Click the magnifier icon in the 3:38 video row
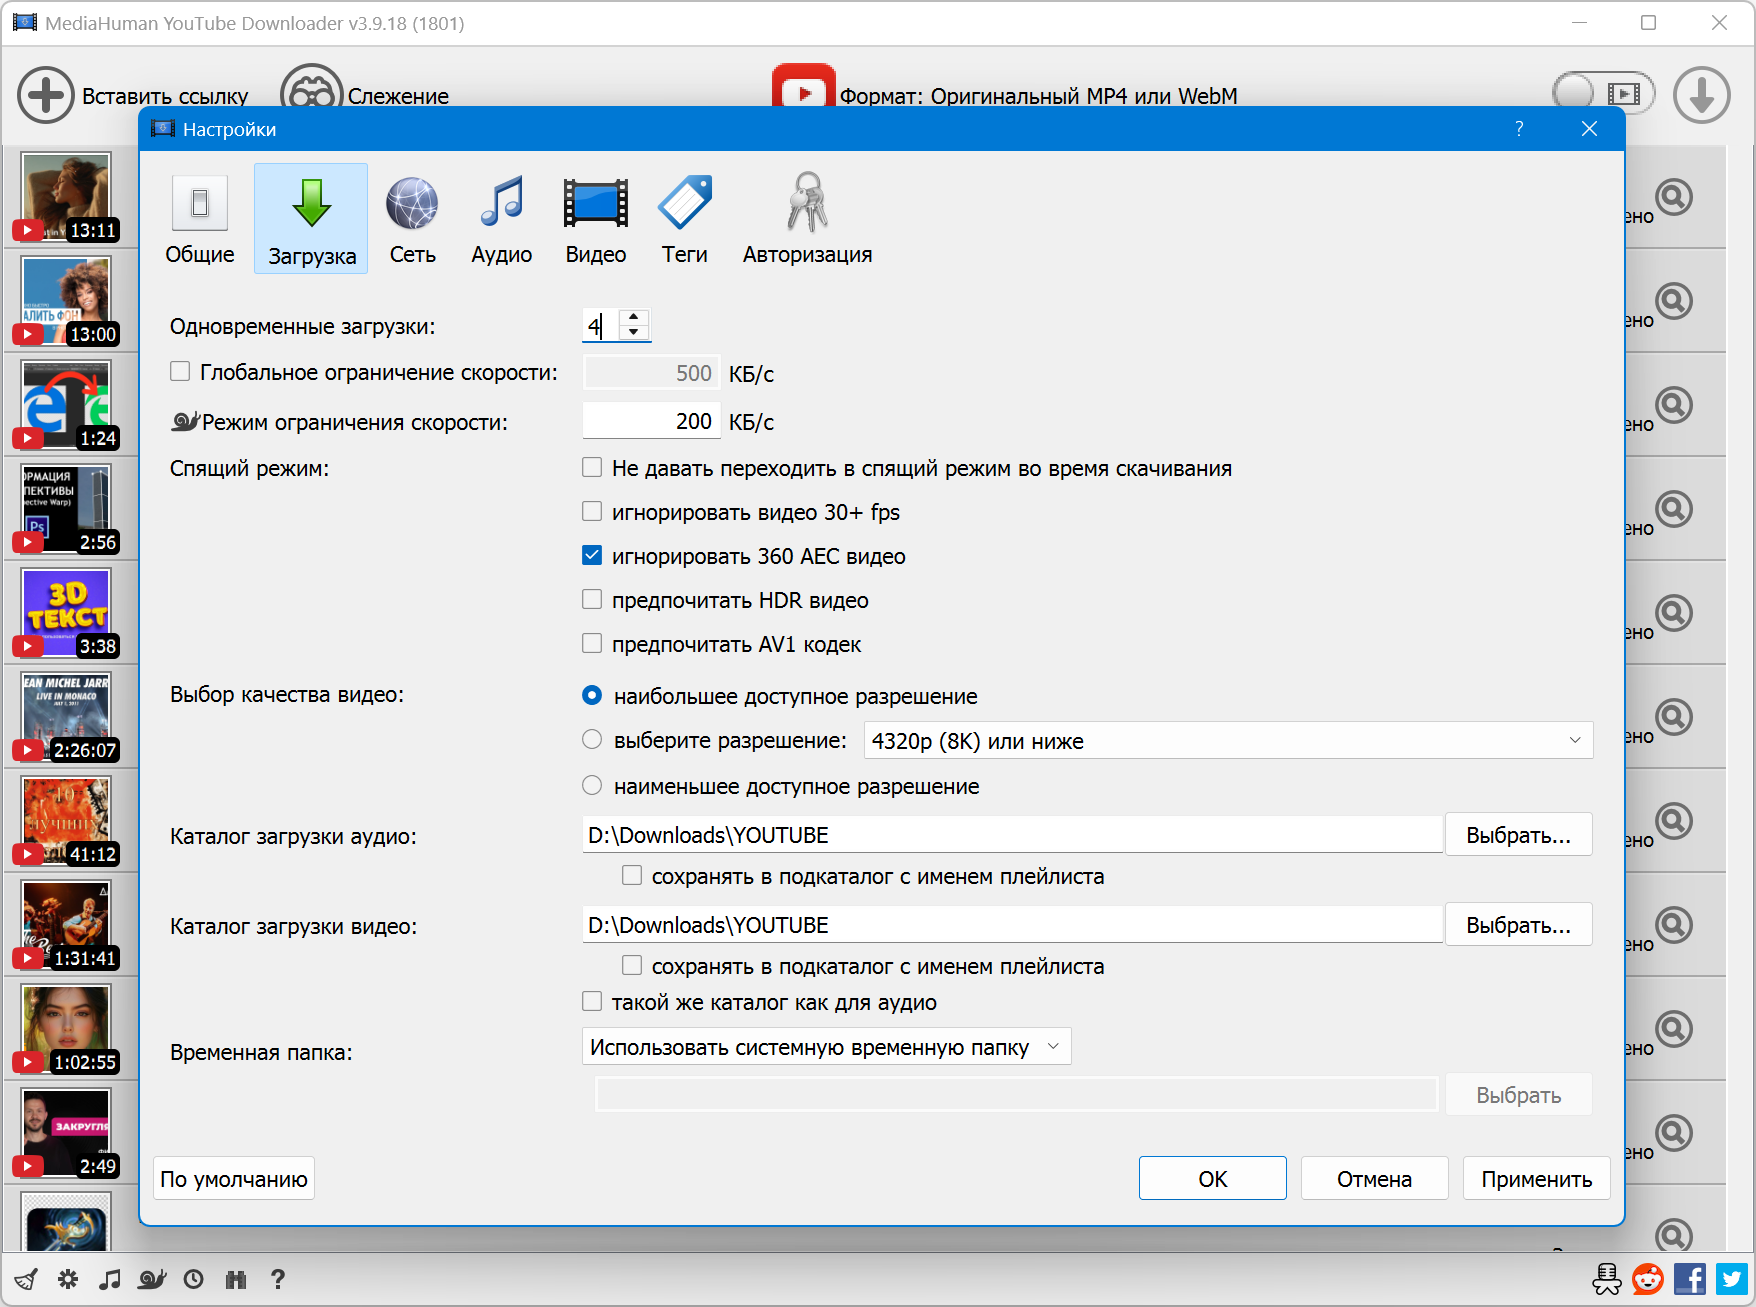The width and height of the screenshot is (1756, 1307). click(1674, 614)
